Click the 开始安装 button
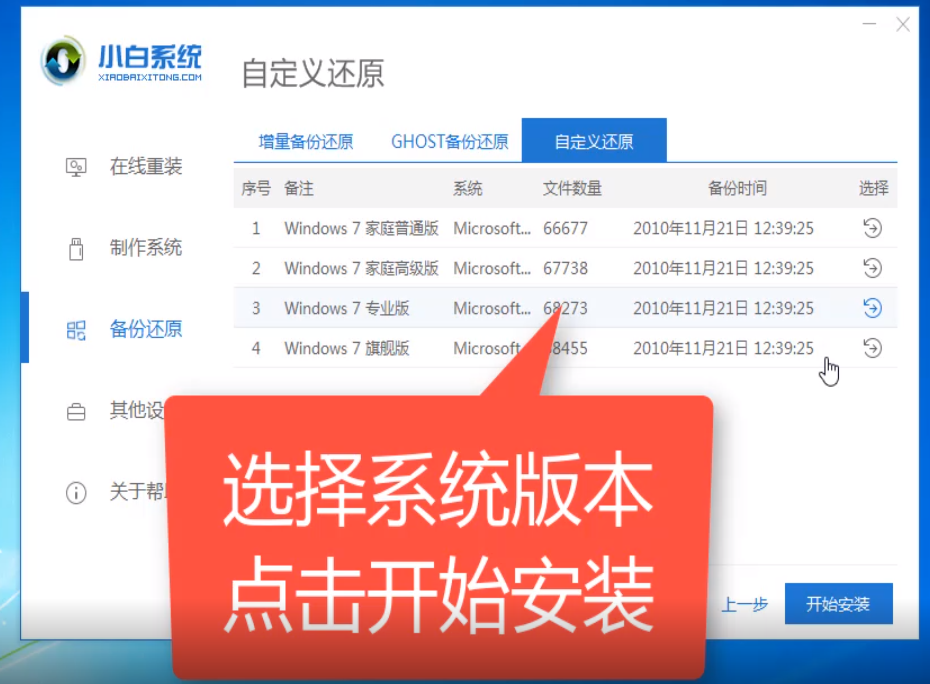Image resolution: width=930 pixels, height=684 pixels. pos(838,604)
